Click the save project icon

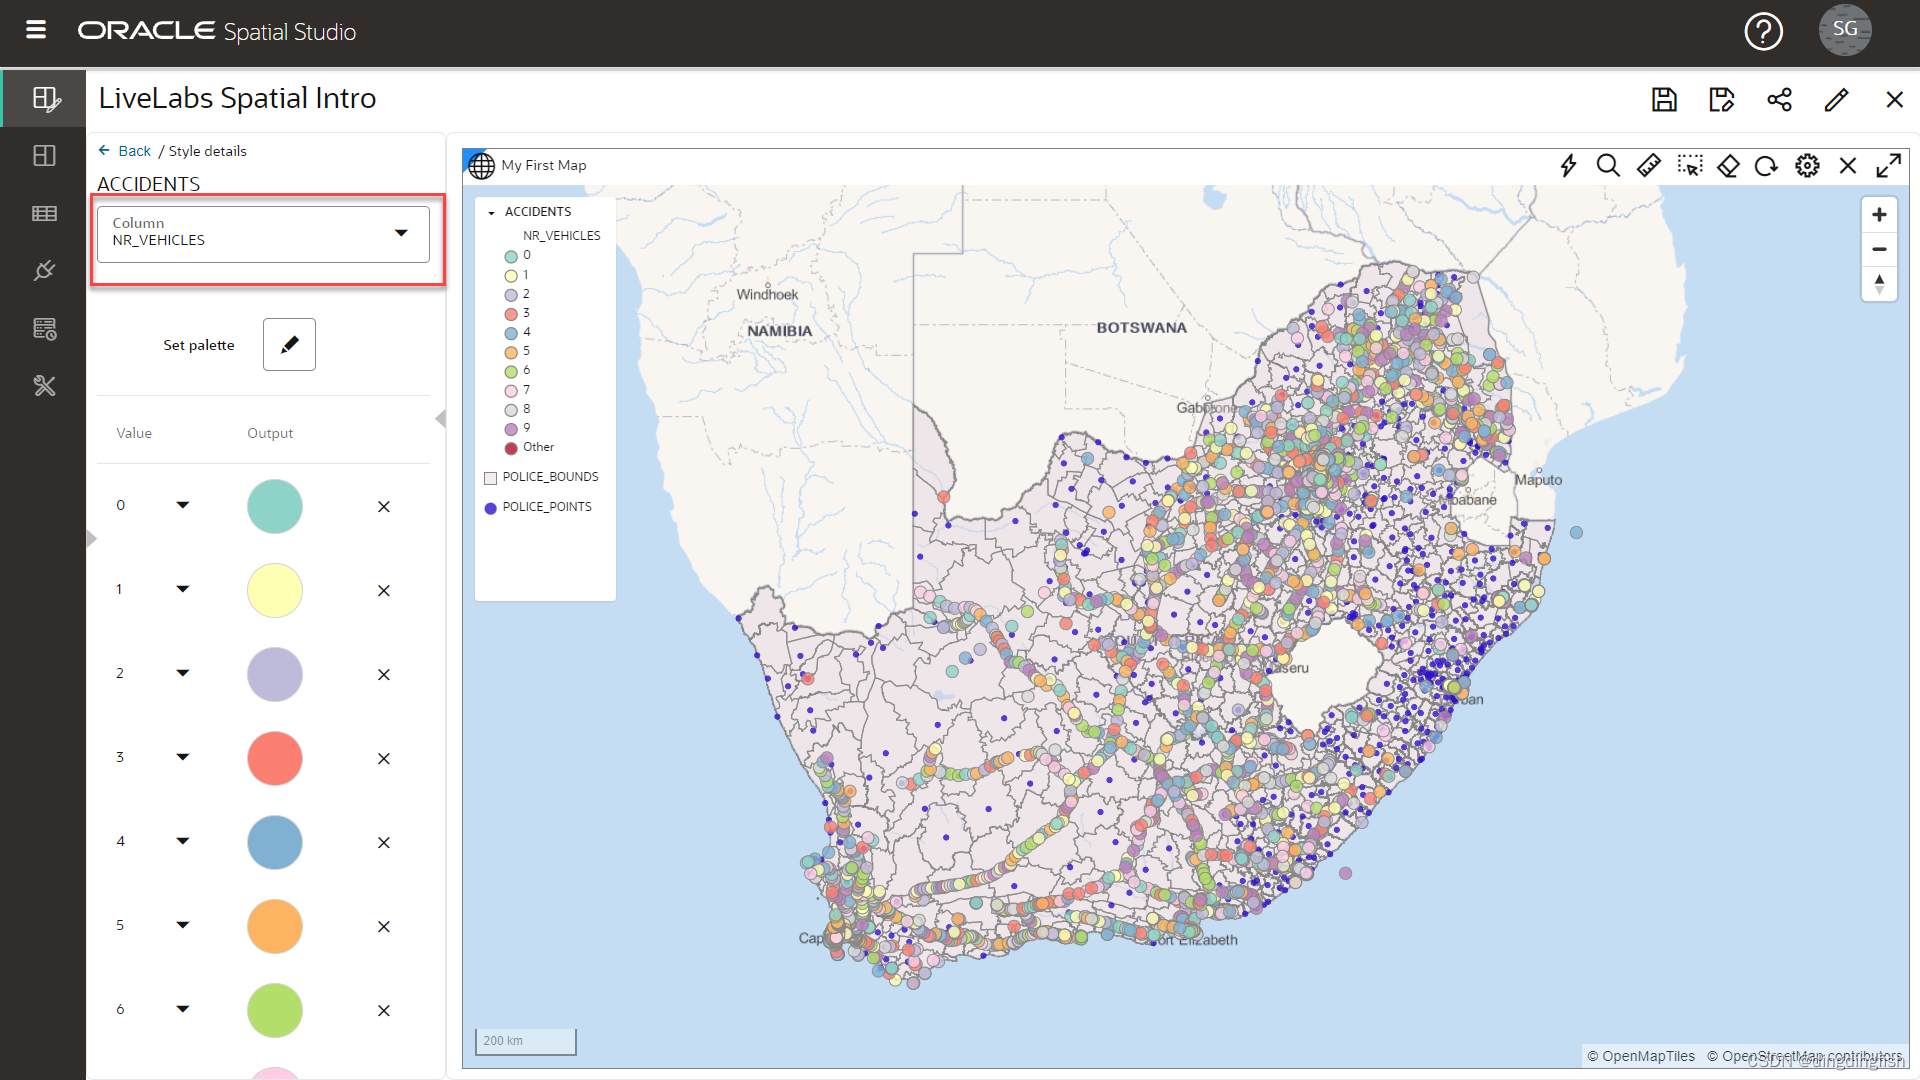click(1664, 99)
